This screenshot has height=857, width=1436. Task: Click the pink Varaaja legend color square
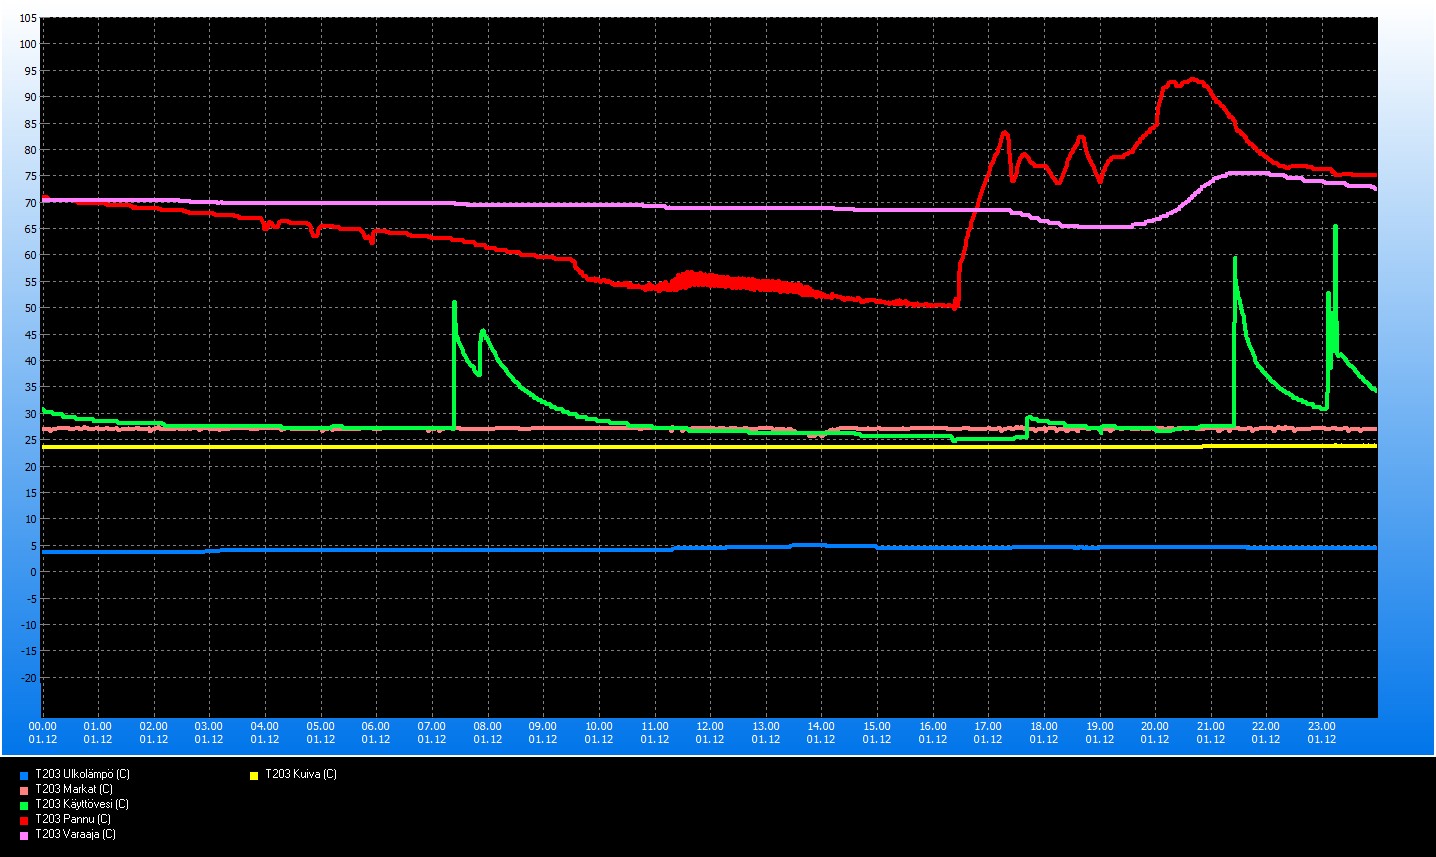(x=23, y=835)
